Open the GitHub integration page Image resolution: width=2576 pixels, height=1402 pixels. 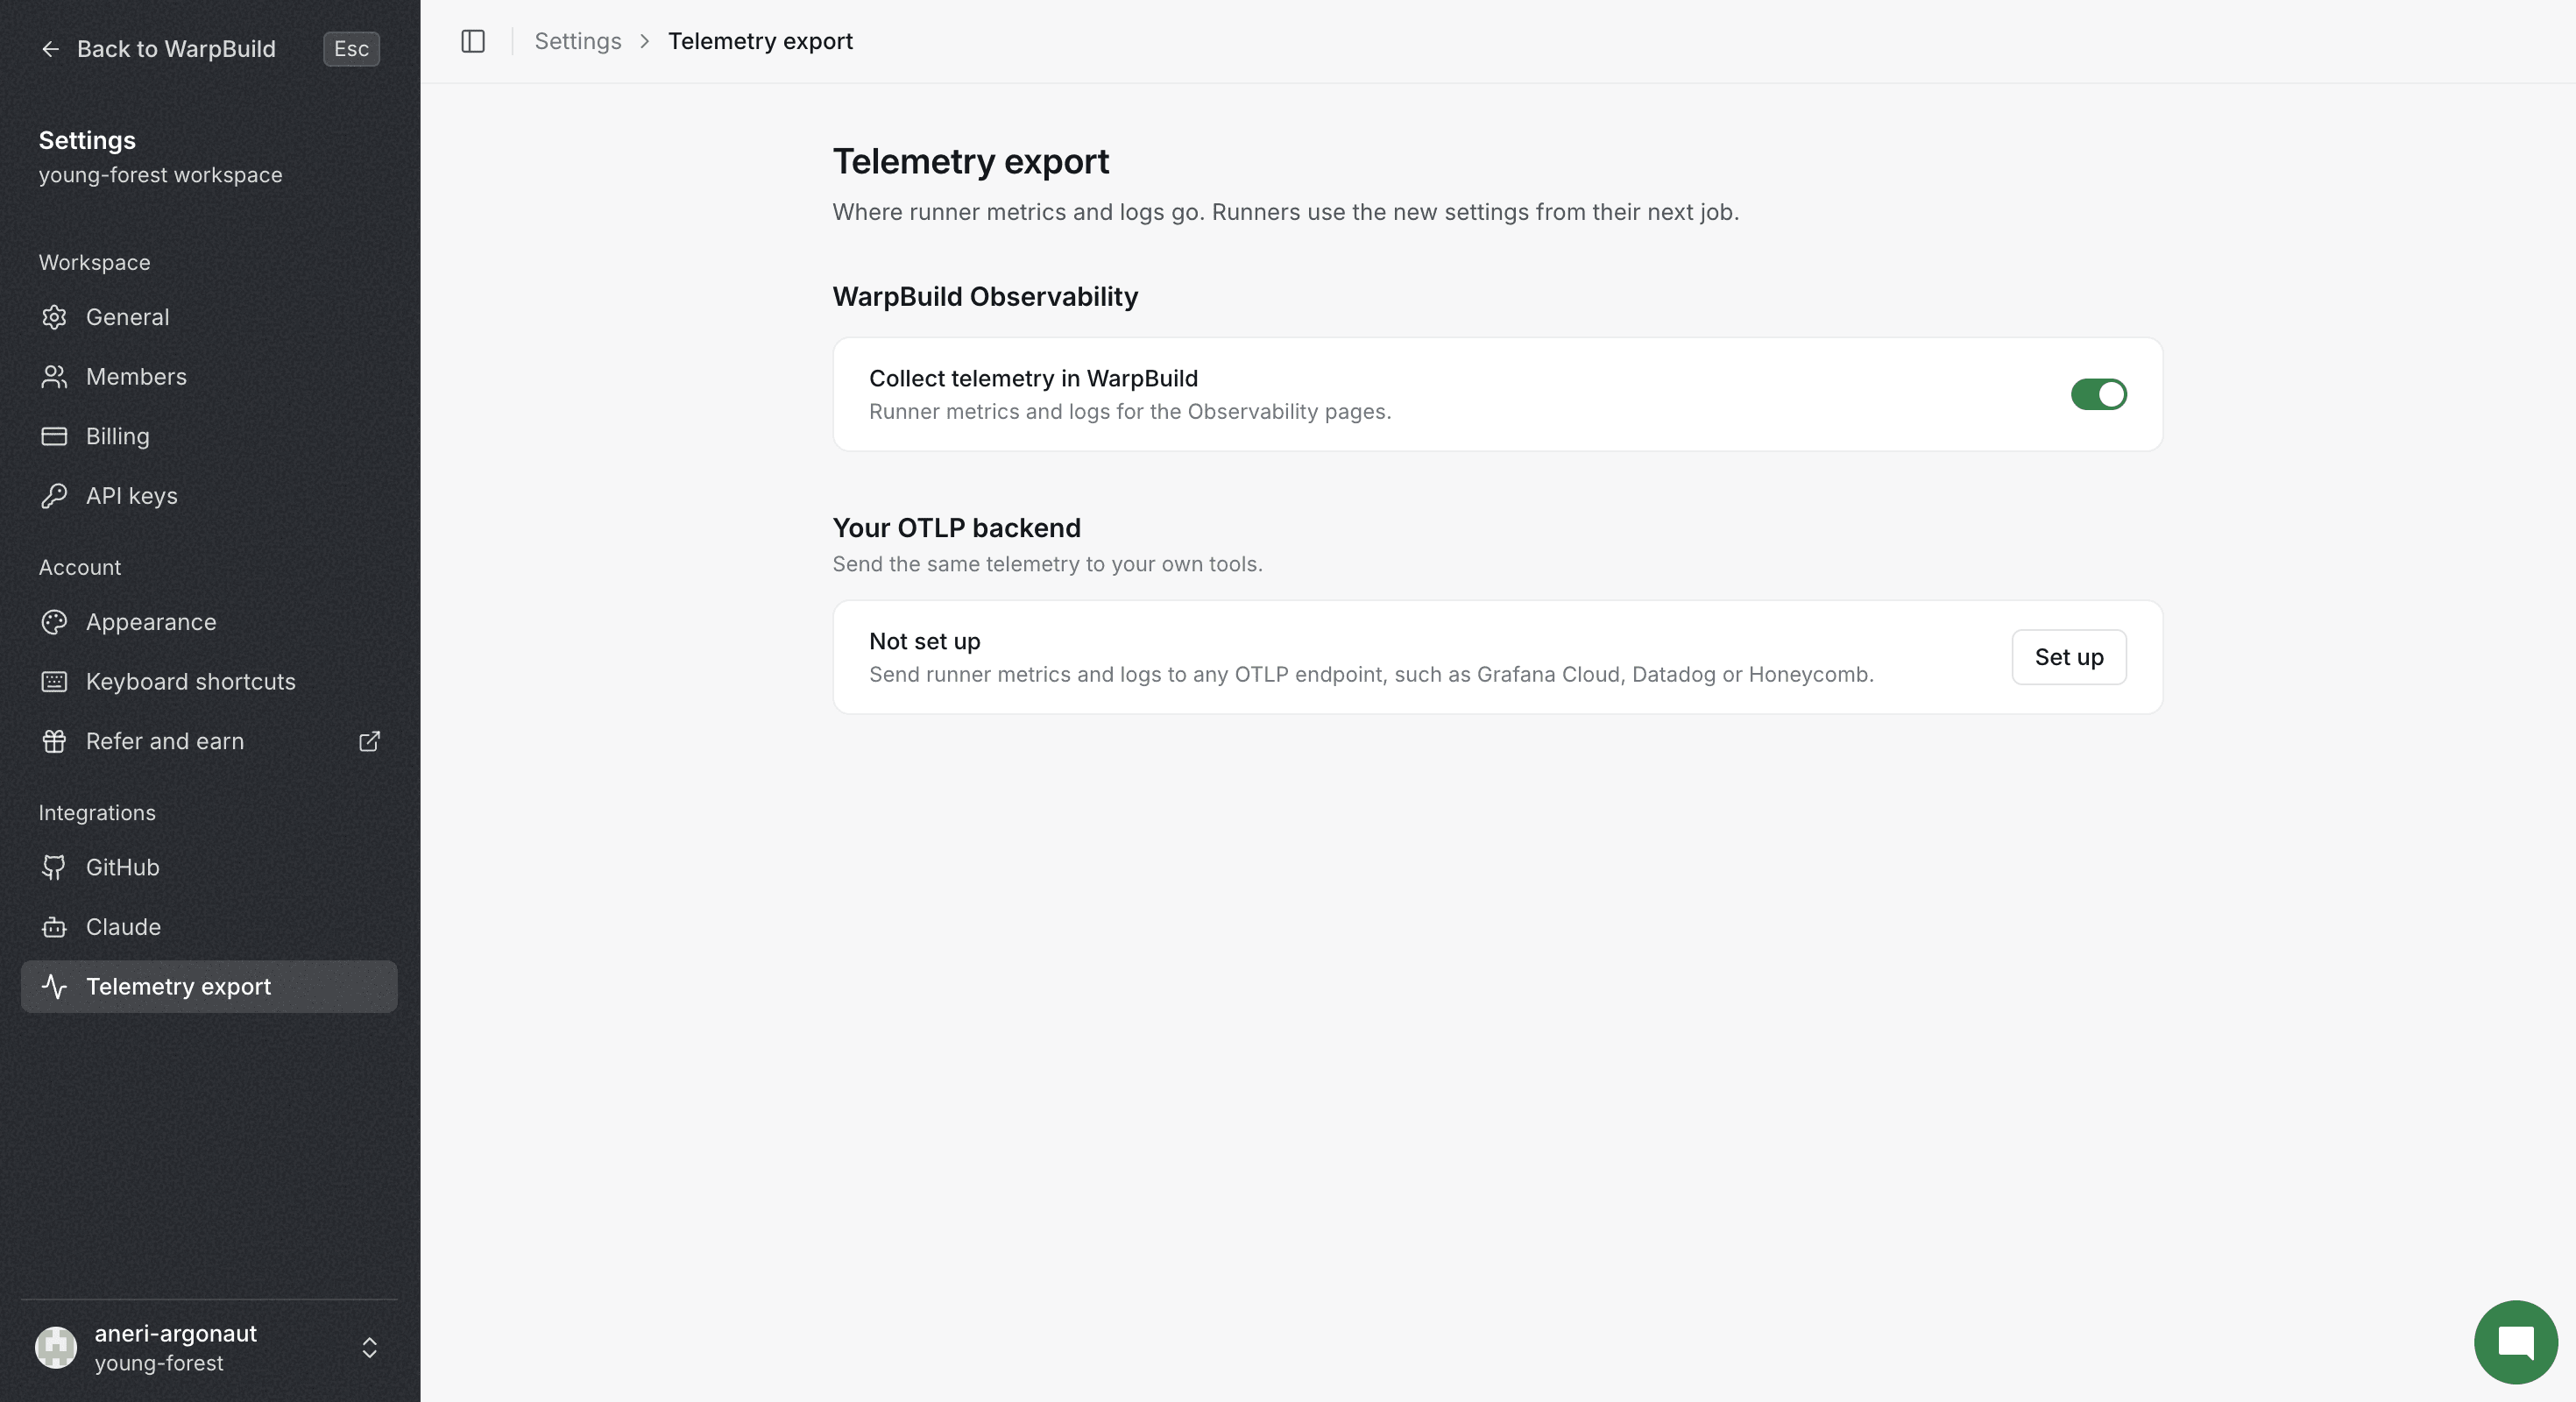point(209,867)
